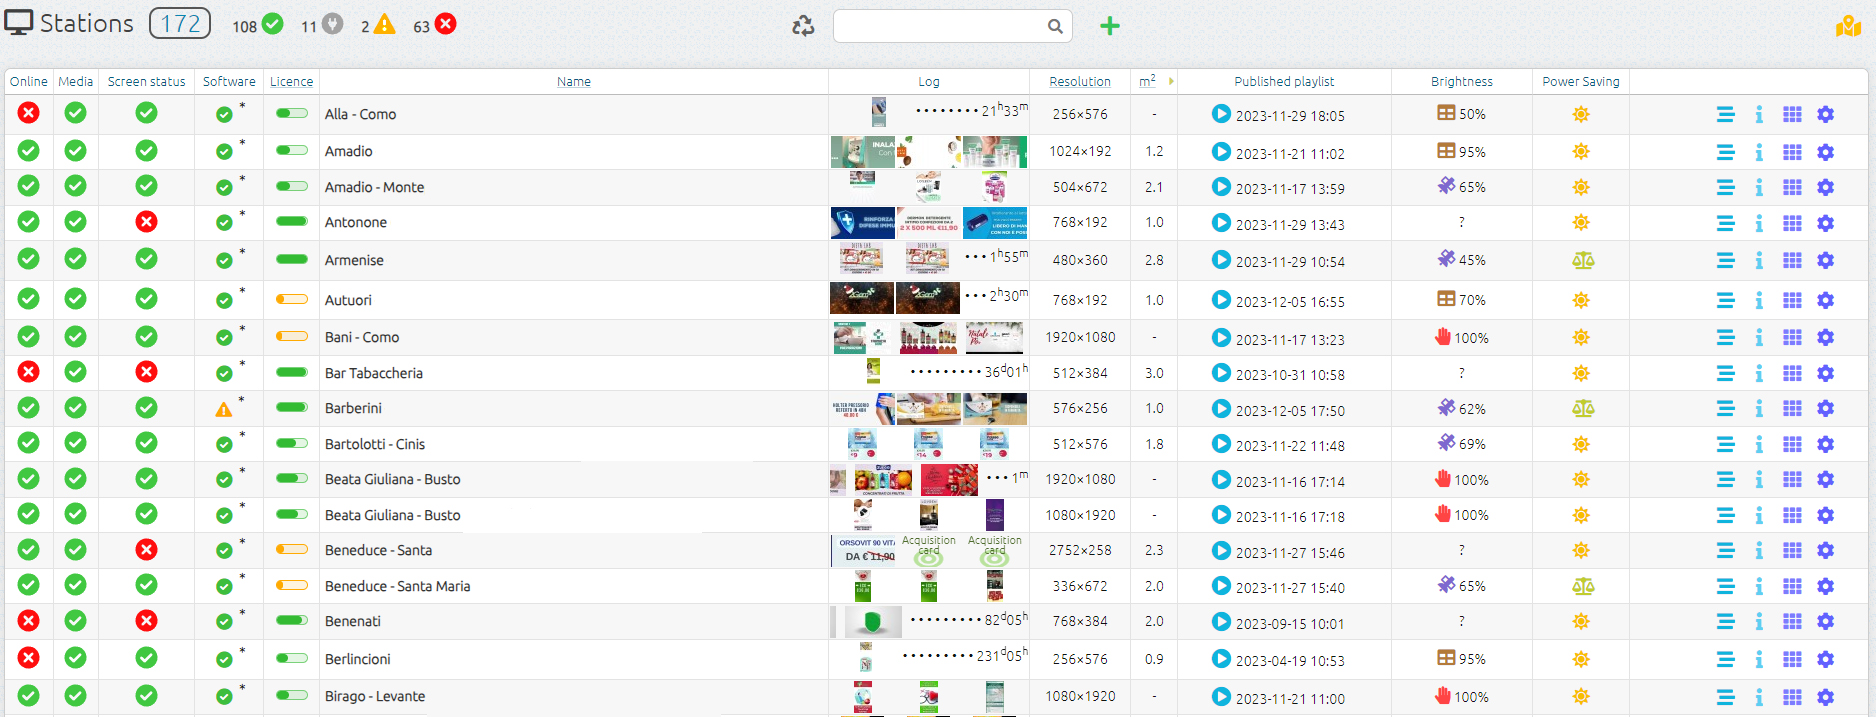Filter by 63 error stations
The width and height of the screenshot is (1876, 717).
click(435, 25)
